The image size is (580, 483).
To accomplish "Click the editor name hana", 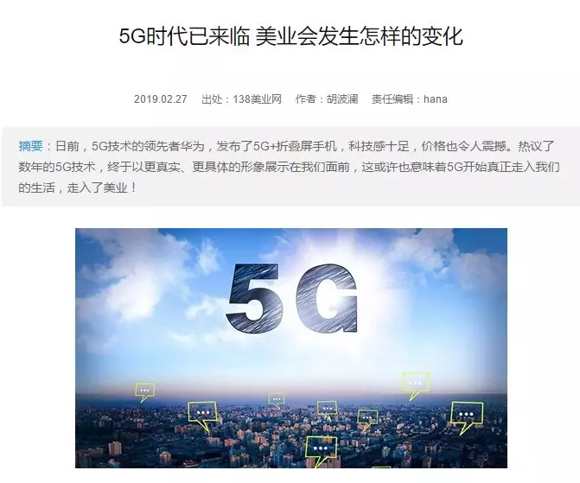I will (435, 99).
